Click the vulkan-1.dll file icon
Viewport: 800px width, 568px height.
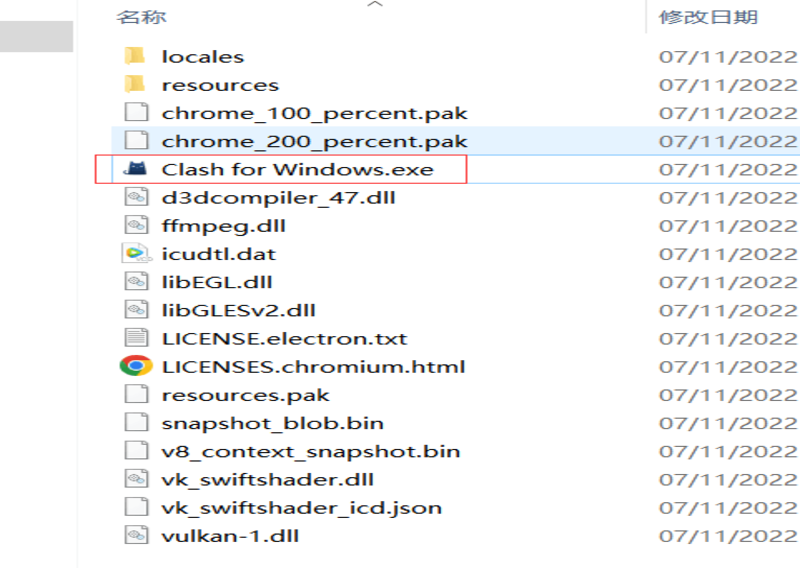point(135,535)
